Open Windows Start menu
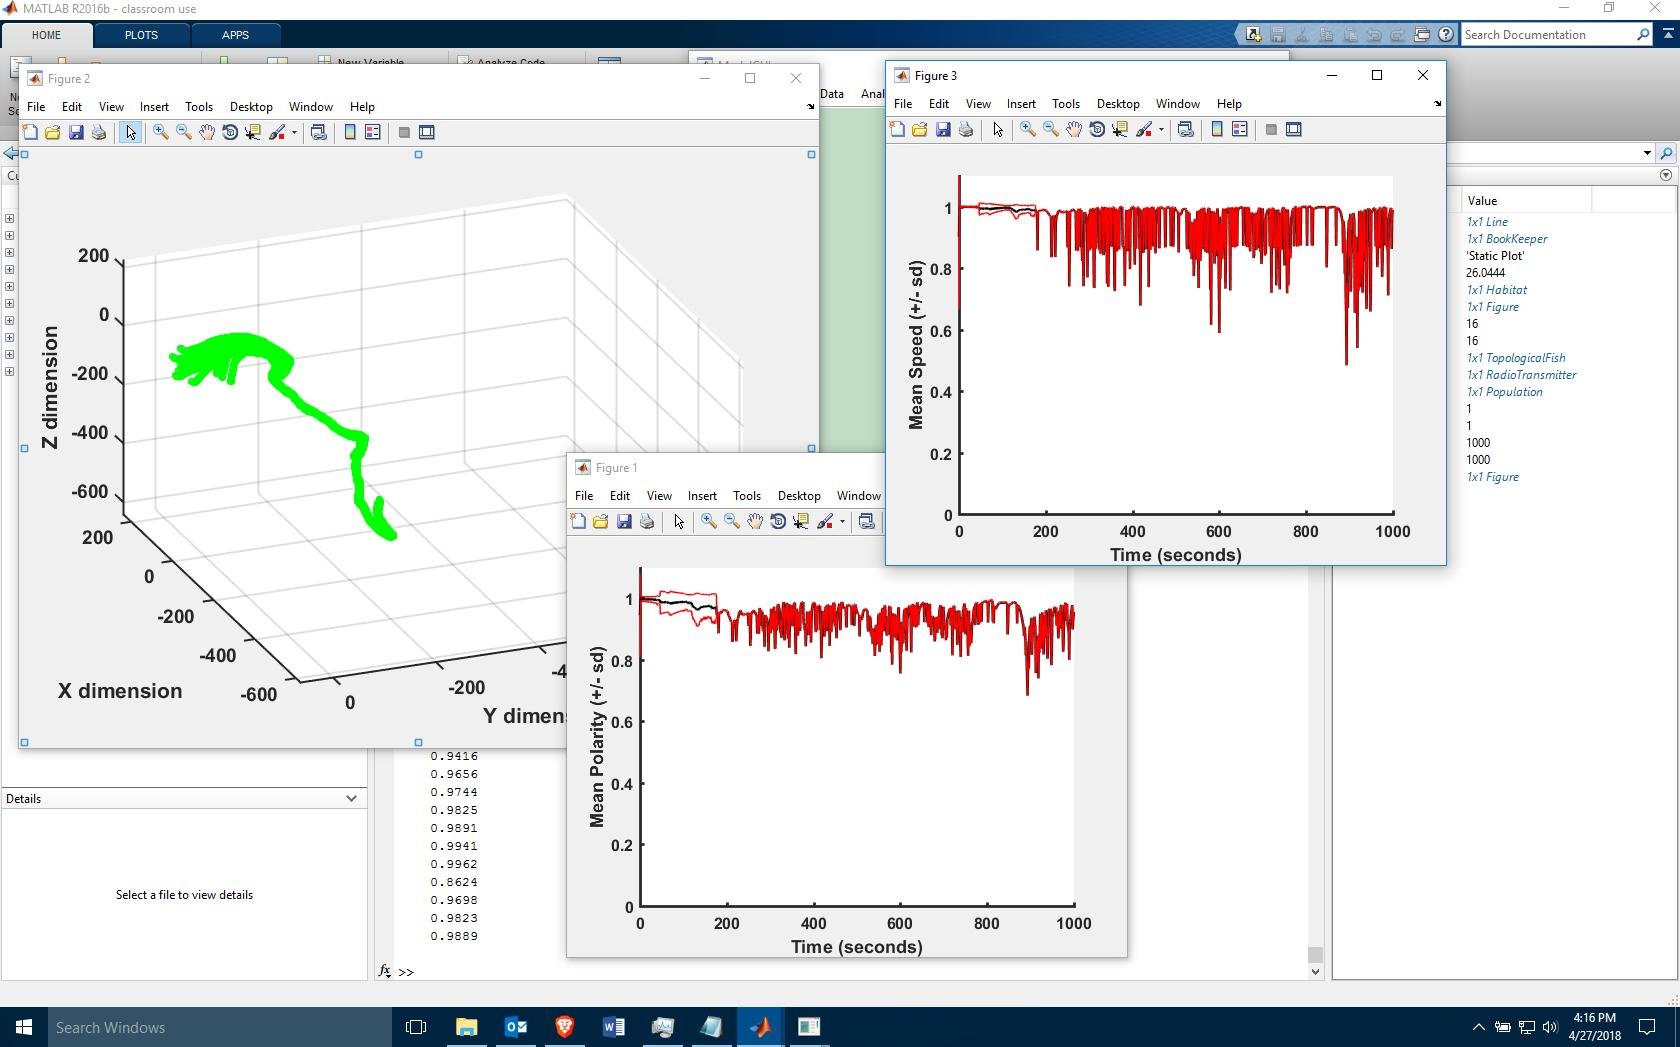Image resolution: width=1680 pixels, height=1047 pixels. point(24,1027)
